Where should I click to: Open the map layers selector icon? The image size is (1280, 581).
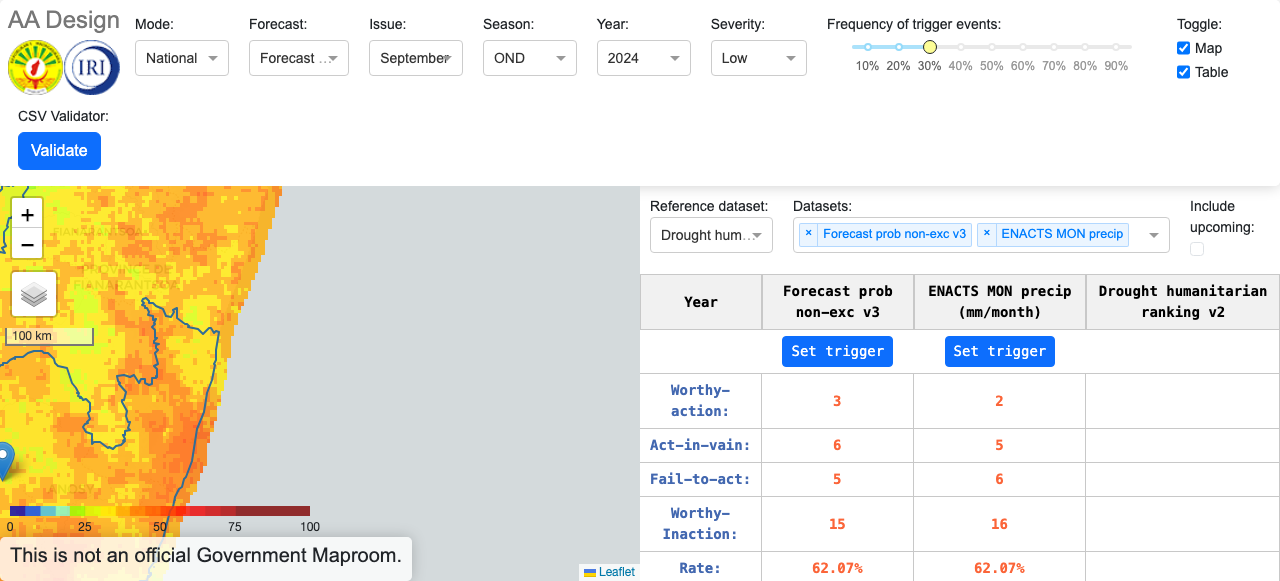click(34, 294)
